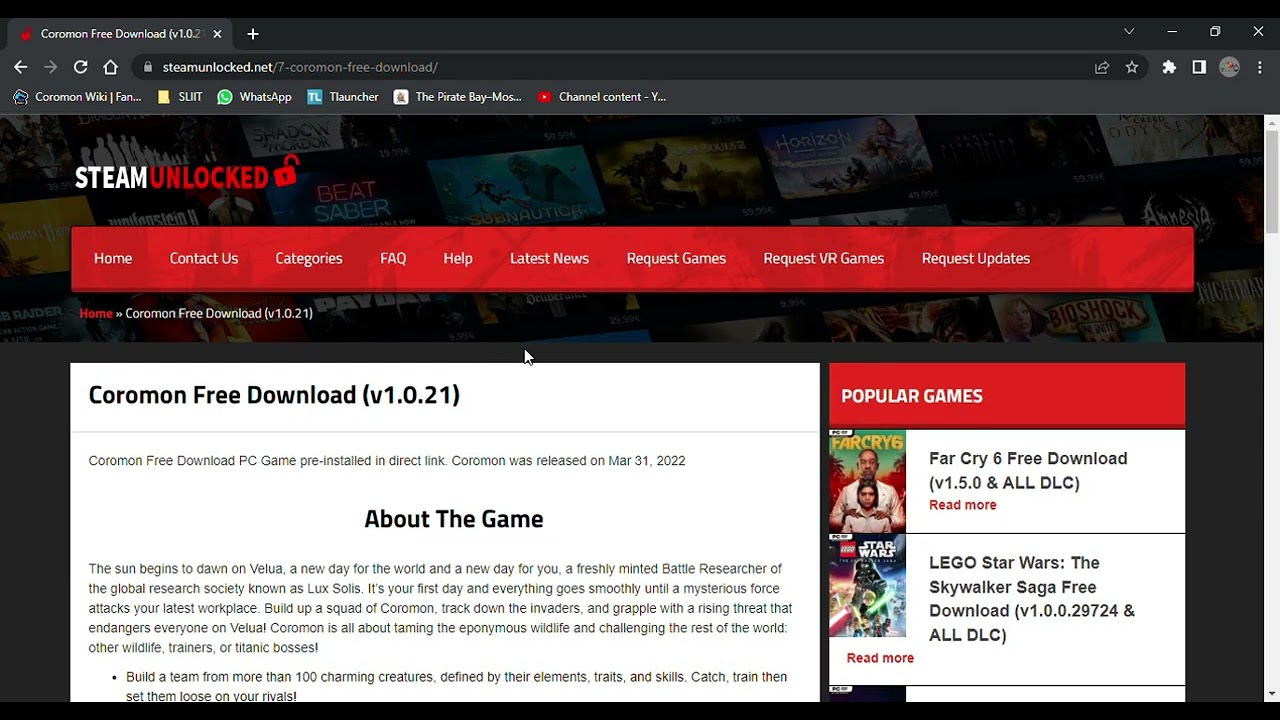Open the WhatsApp bookmark
1280x720 pixels.
255,97
